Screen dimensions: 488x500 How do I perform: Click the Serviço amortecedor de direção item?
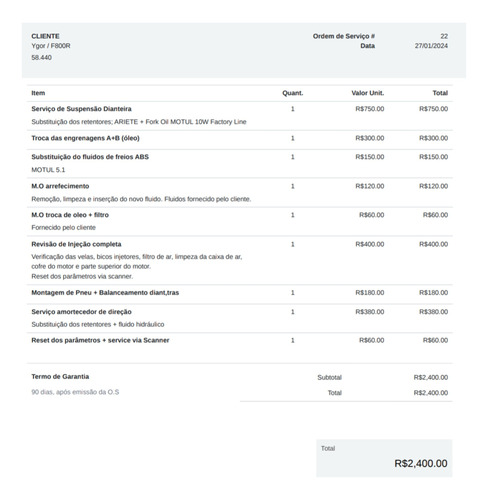[81, 312]
